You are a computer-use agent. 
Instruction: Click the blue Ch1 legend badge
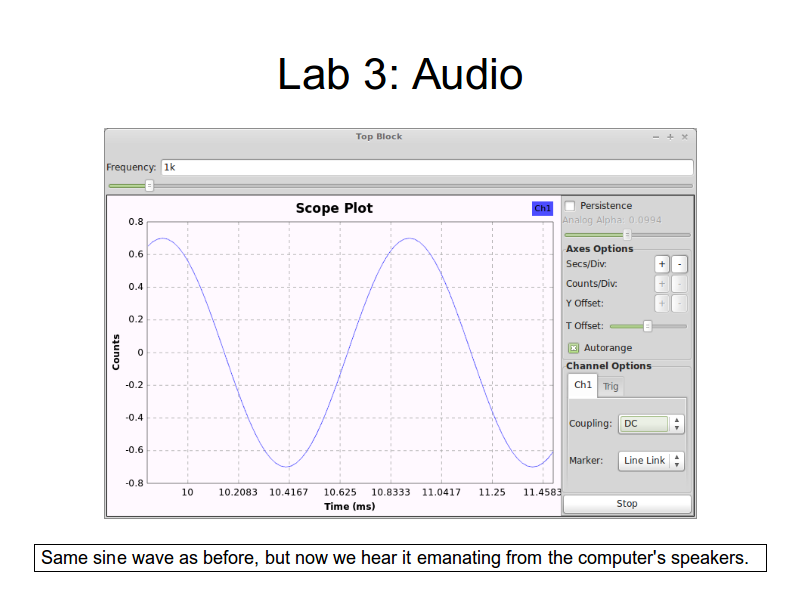tap(542, 208)
